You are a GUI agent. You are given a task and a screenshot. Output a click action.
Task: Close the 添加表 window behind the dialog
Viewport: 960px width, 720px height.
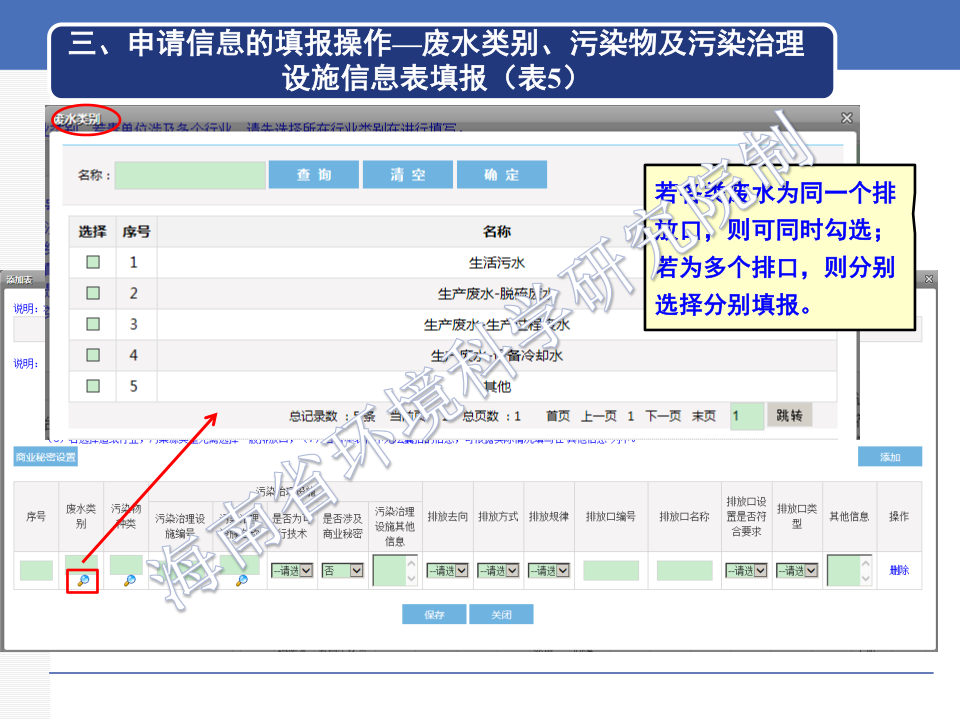(x=929, y=279)
